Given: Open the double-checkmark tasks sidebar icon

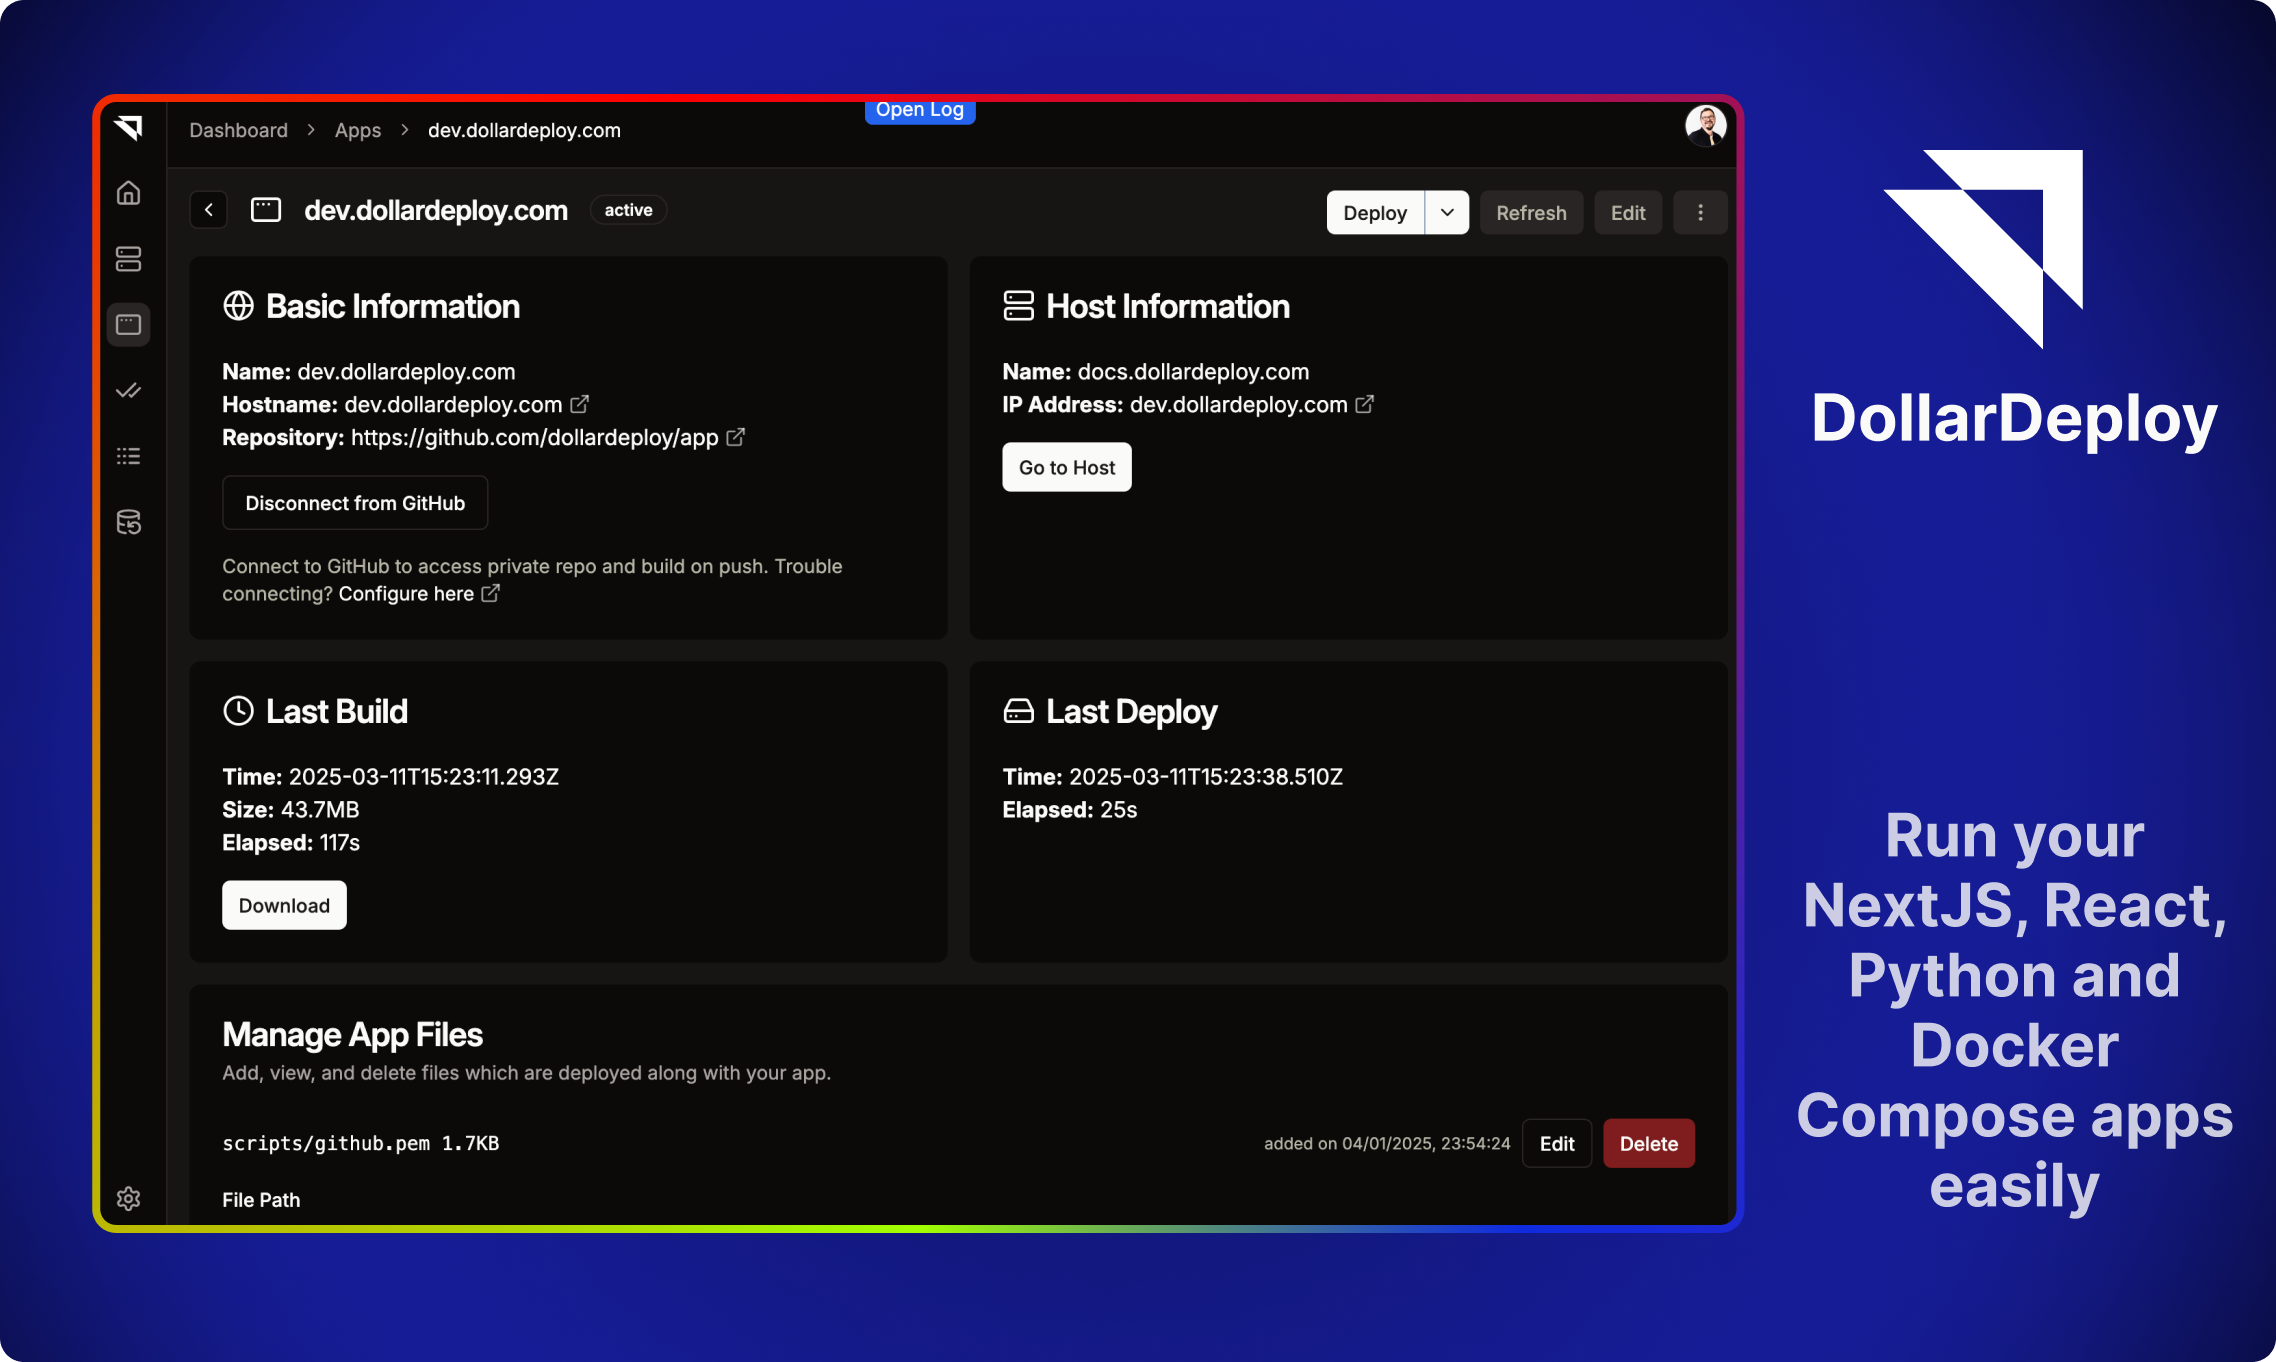Looking at the screenshot, I should pos(128,391).
